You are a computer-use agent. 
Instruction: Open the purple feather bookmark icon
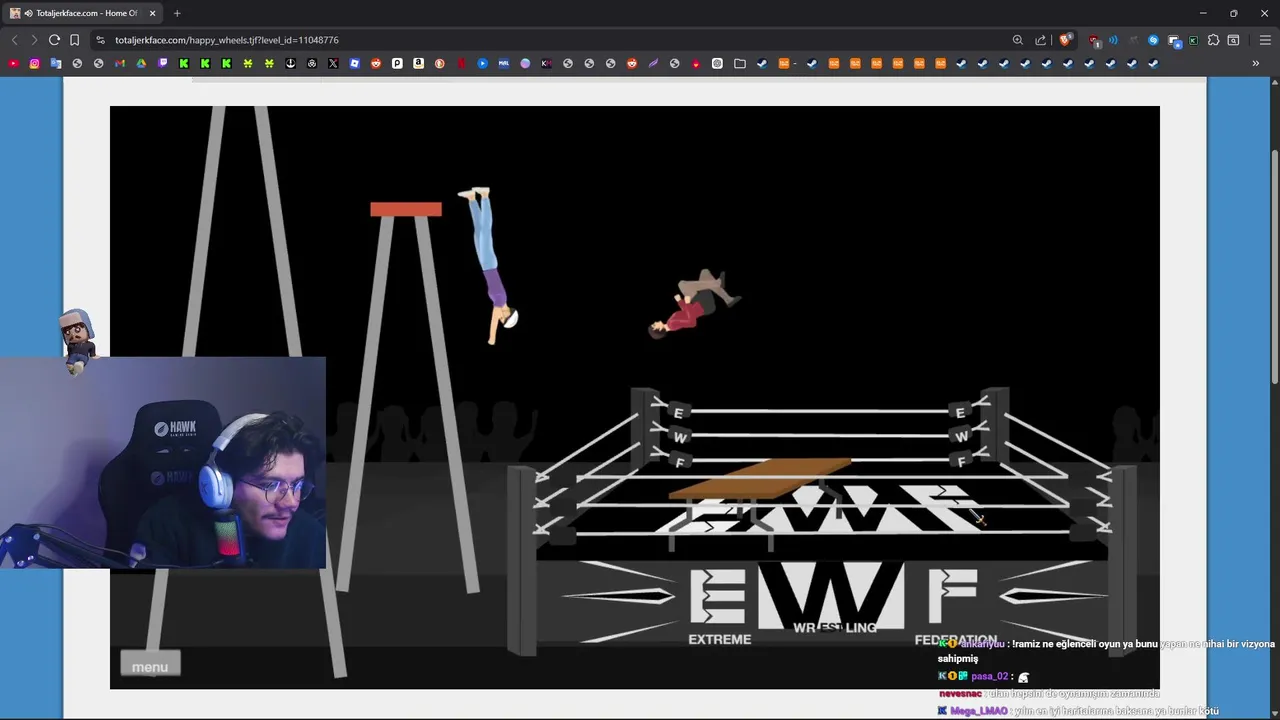click(x=653, y=63)
